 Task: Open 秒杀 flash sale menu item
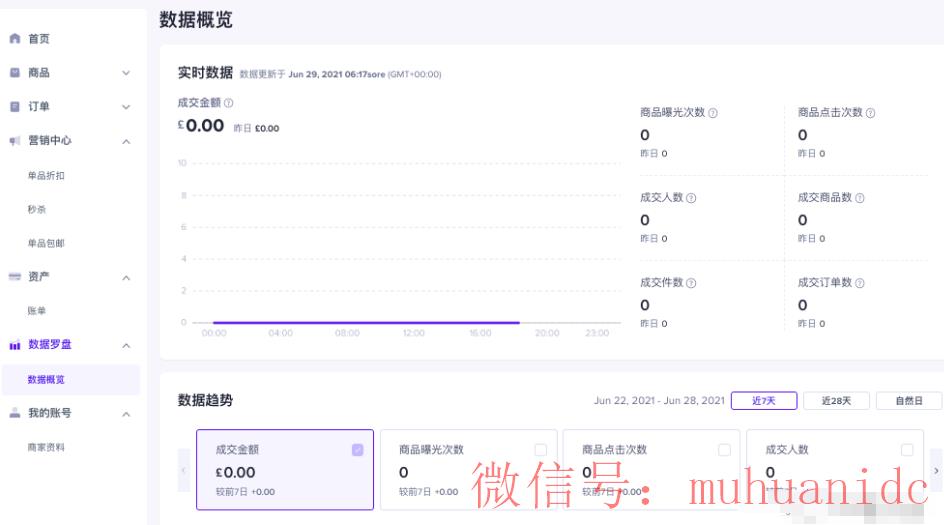(x=37, y=210)
